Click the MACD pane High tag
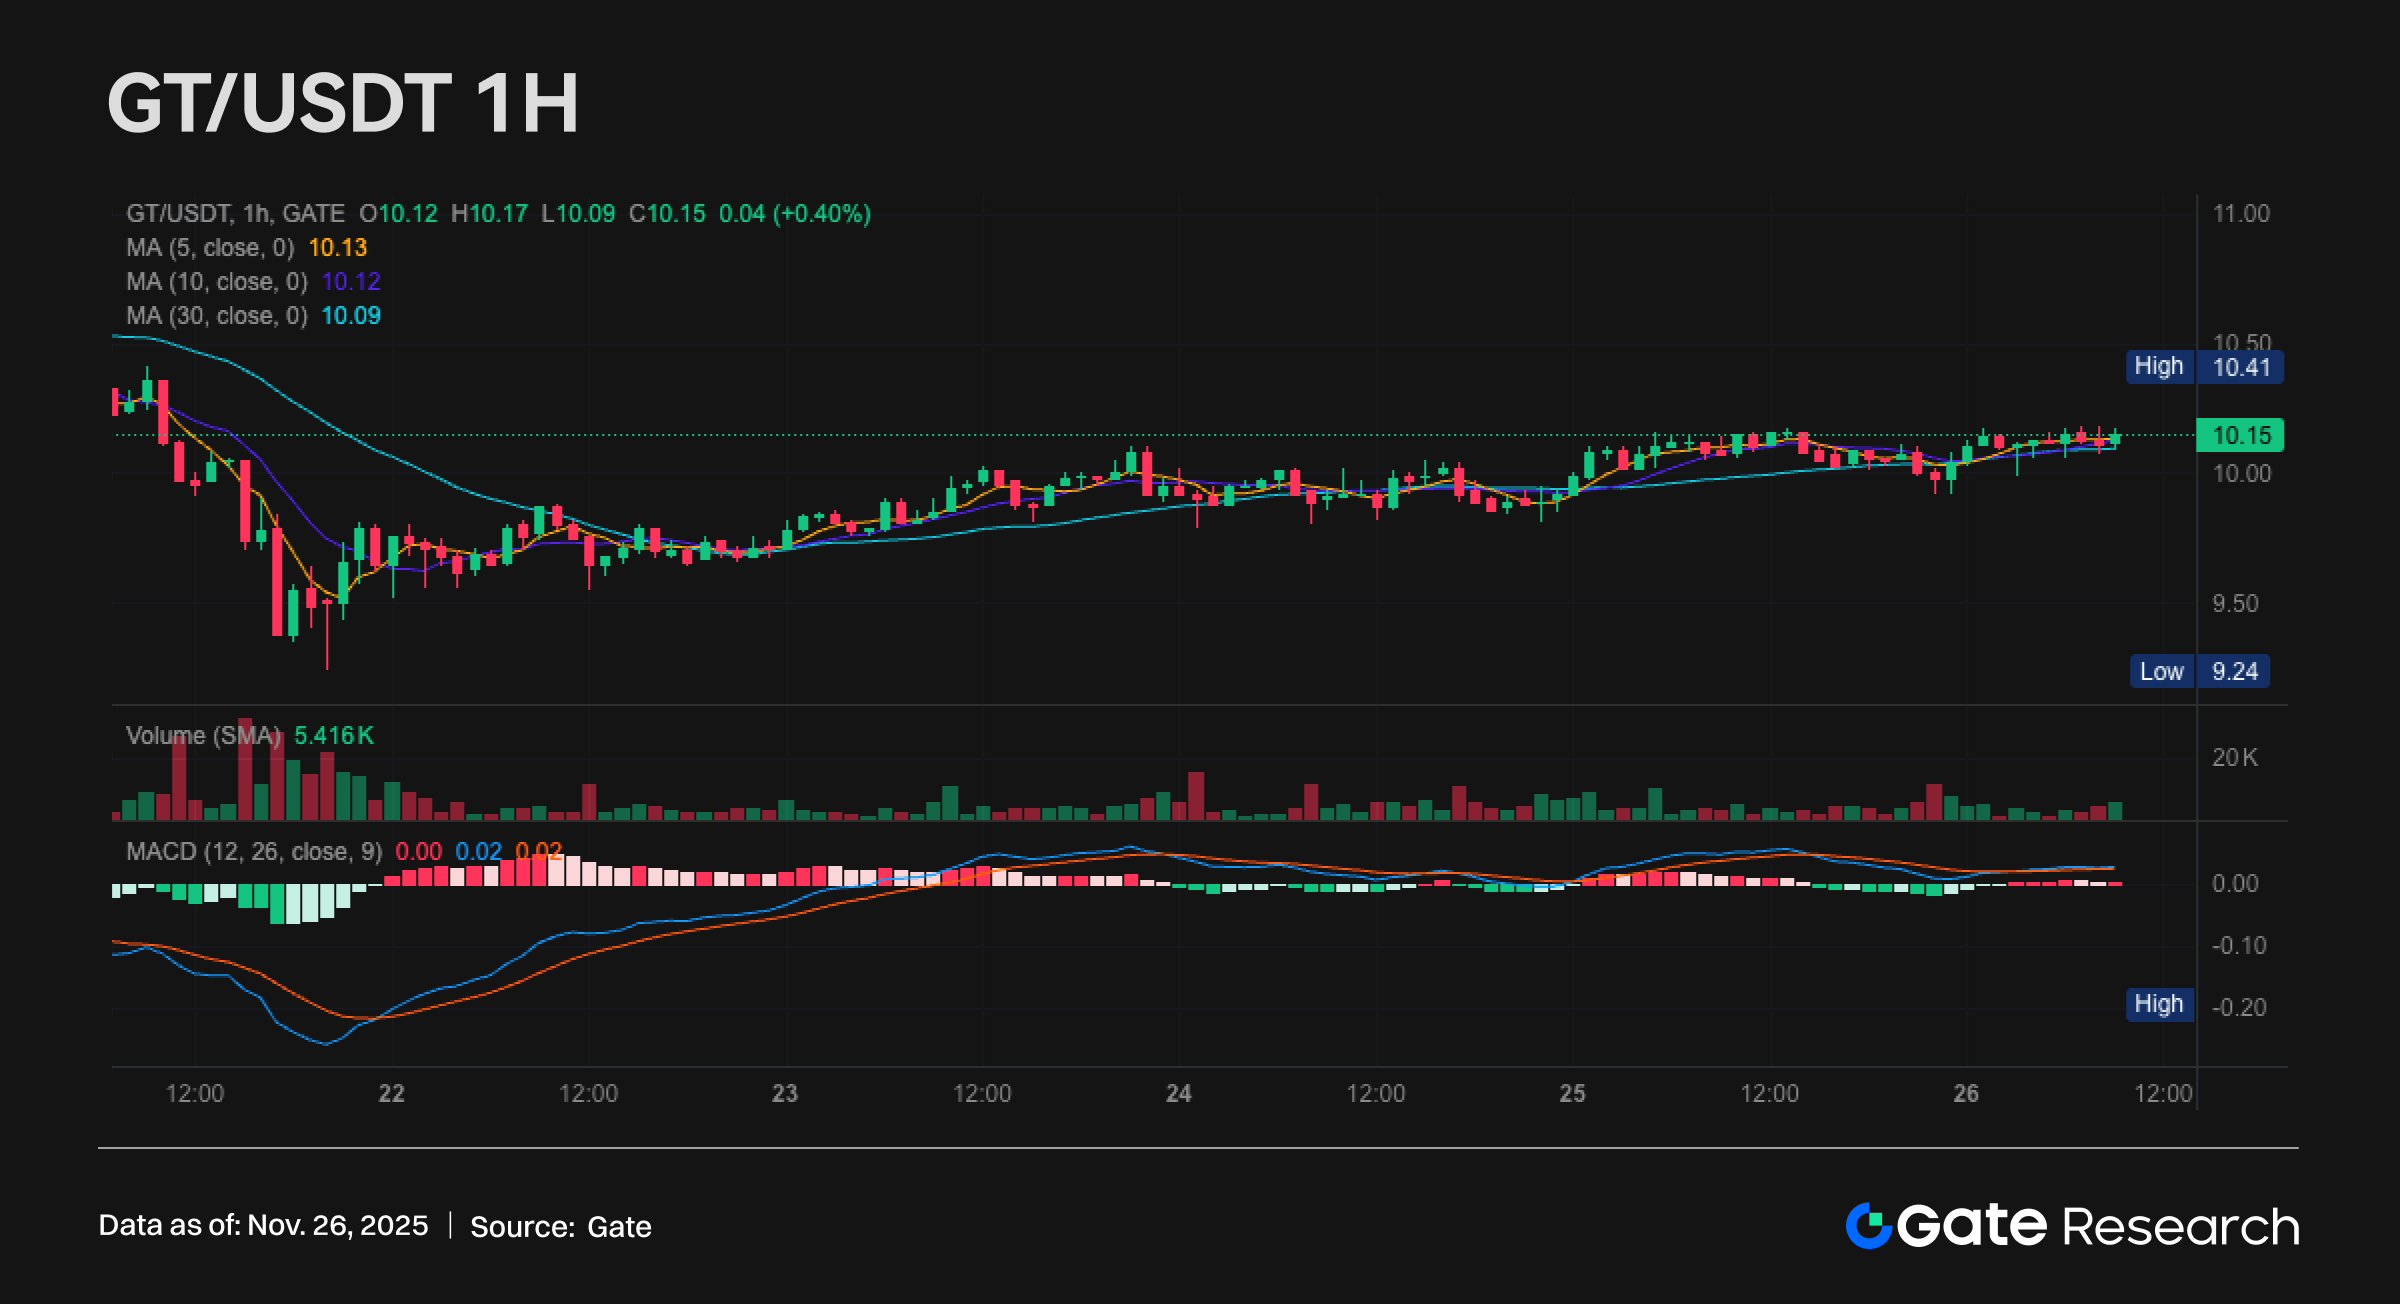The image size is (2400, 1304). click(2159, 1004)
